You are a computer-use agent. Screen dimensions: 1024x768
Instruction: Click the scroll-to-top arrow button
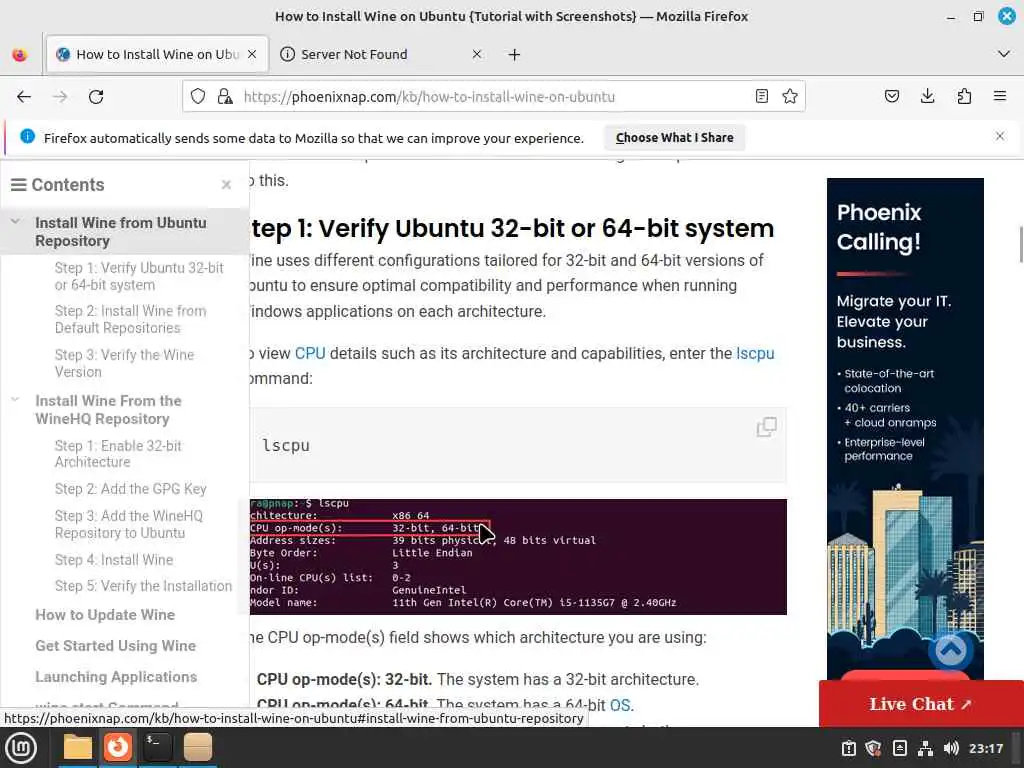(x=951, y=650)
